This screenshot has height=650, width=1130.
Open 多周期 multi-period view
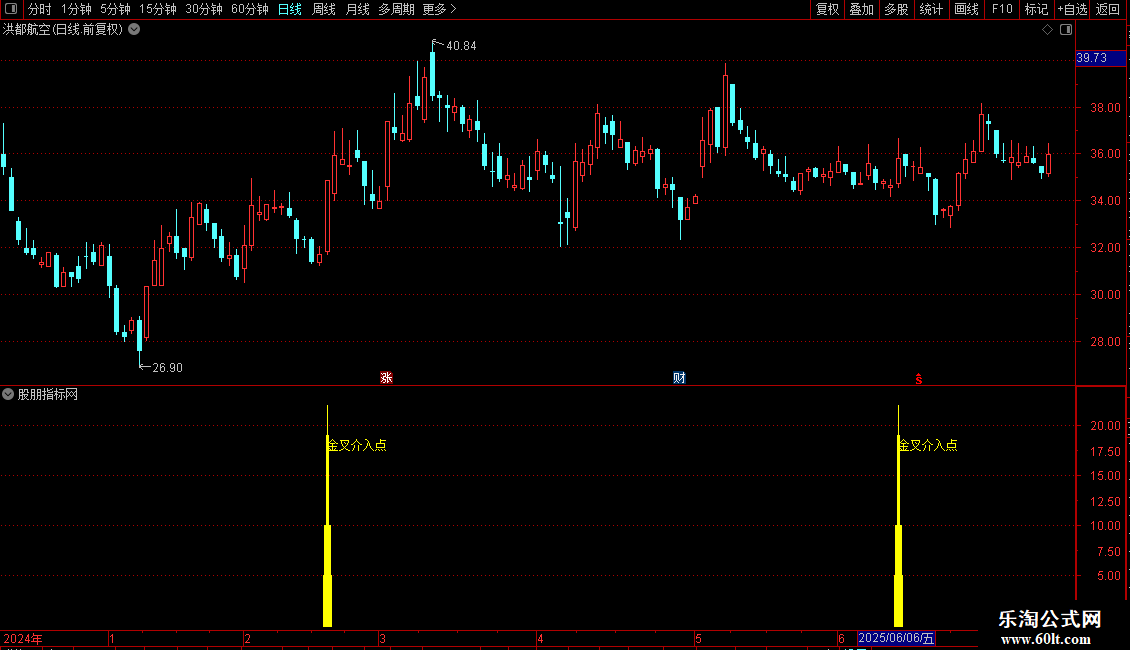396,9
